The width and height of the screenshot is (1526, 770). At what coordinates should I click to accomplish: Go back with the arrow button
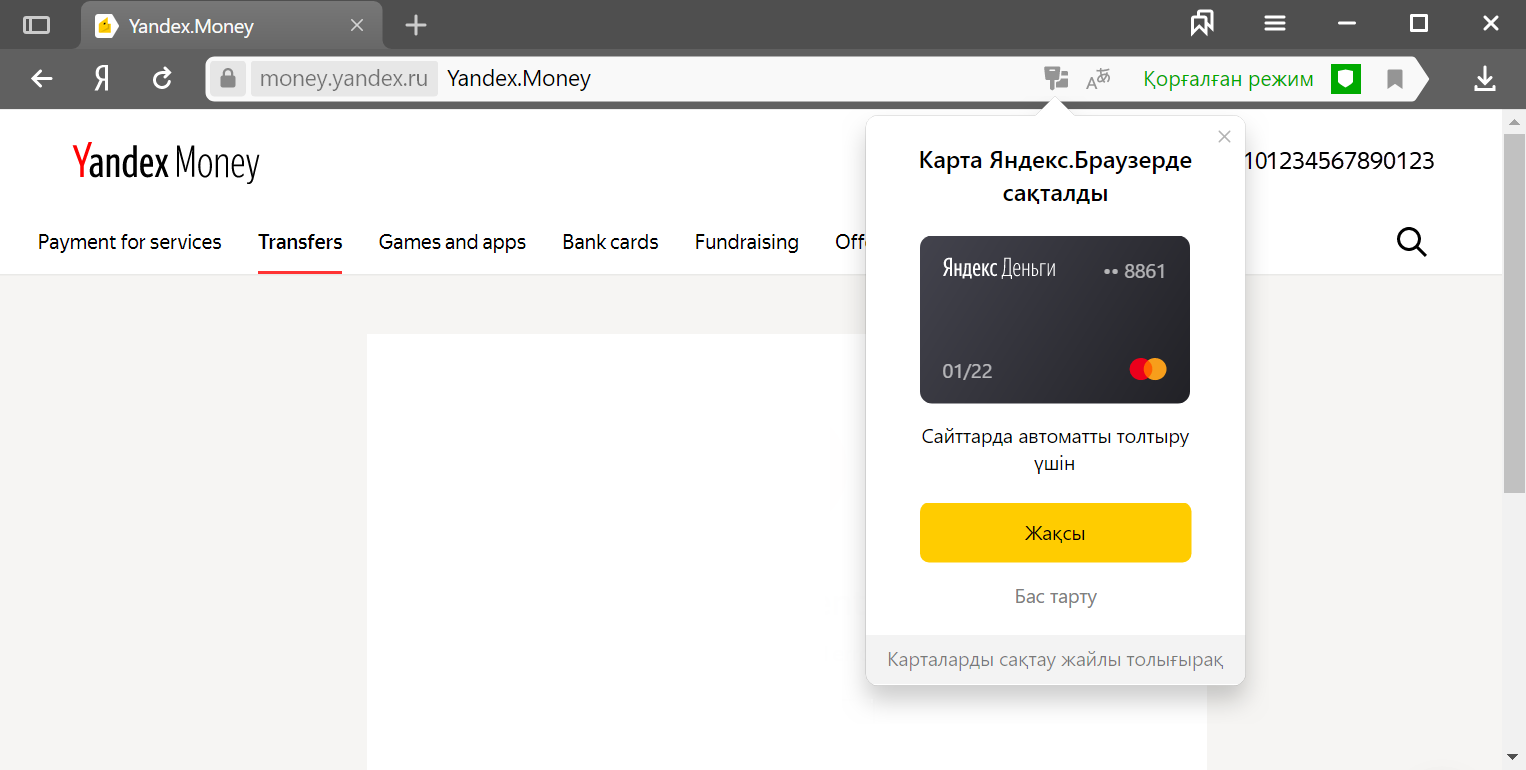[x=41, y=79]
